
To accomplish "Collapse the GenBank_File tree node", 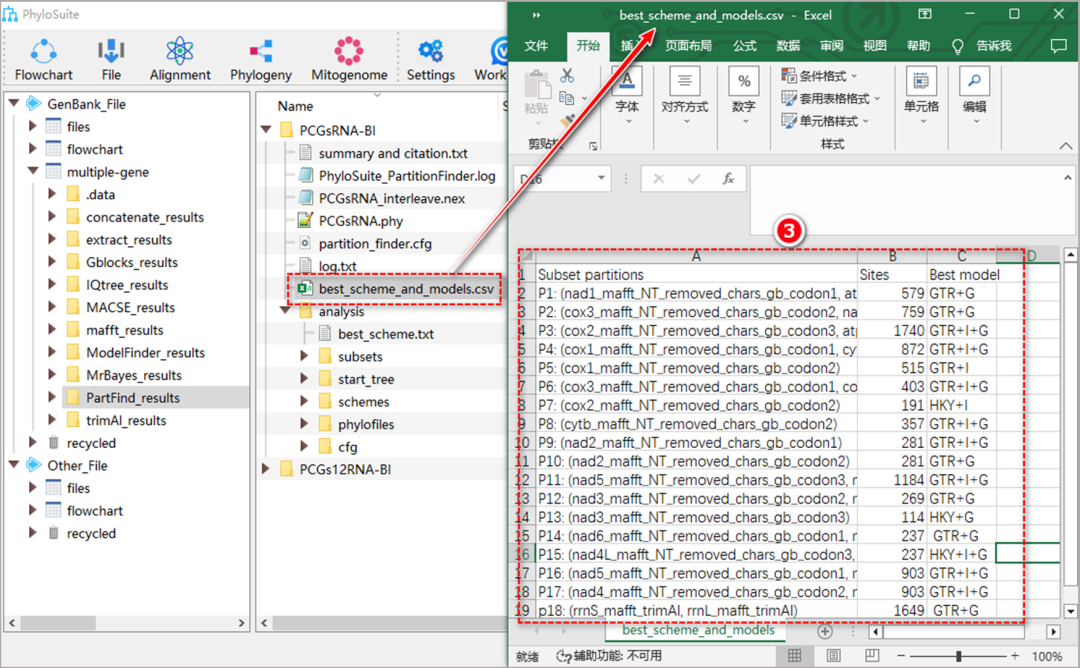I will click(x=13, y=103).
